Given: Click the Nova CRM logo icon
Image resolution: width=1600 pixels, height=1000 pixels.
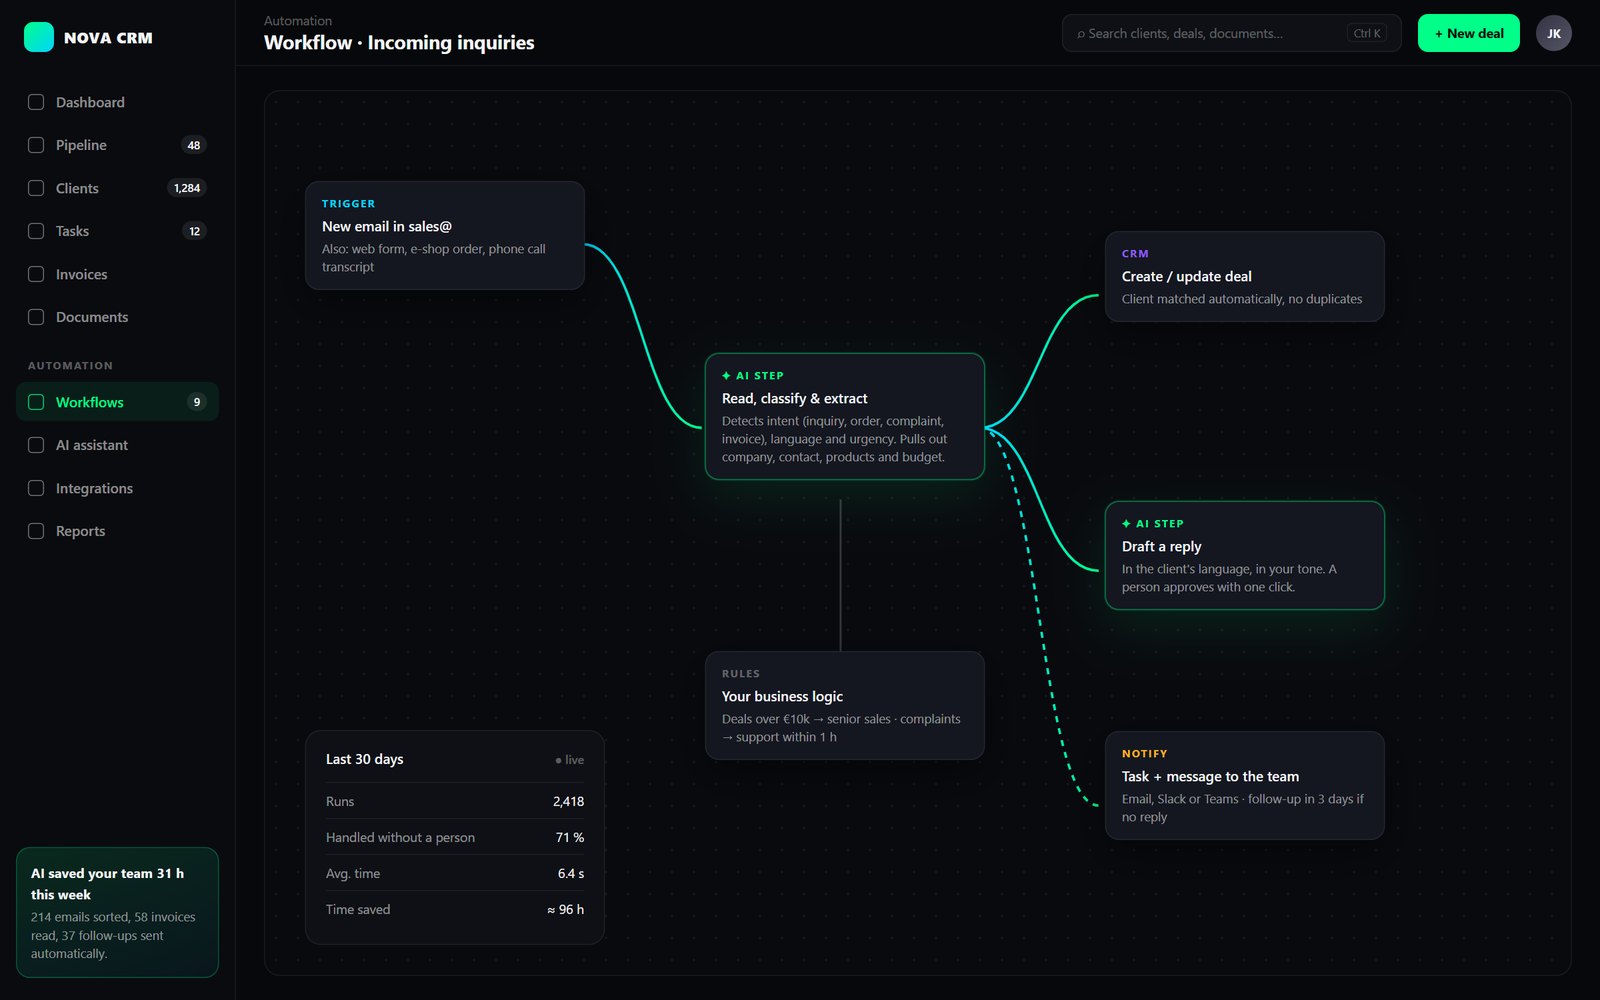Looking at the screenshot, I should coord(39,37).
